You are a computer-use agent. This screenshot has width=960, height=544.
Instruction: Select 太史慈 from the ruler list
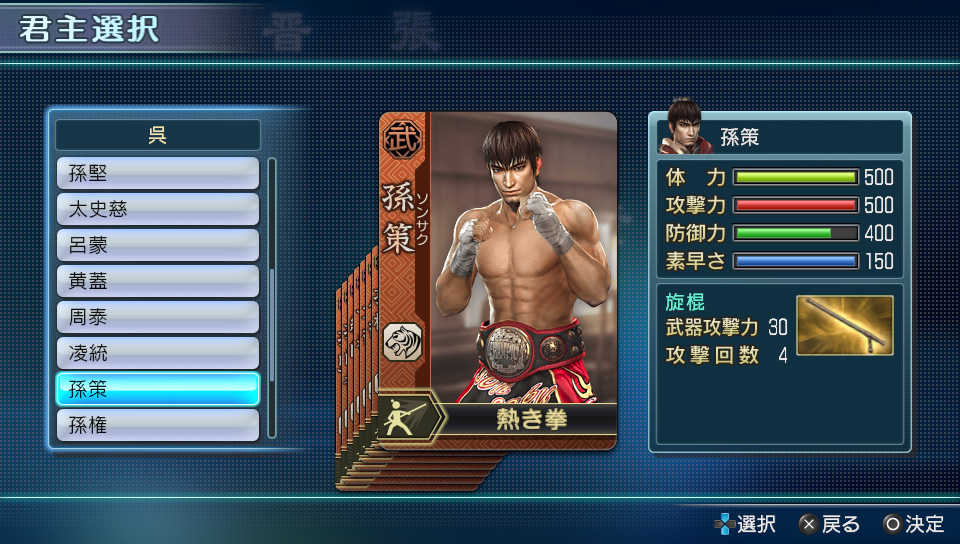[x=158, y=209]
